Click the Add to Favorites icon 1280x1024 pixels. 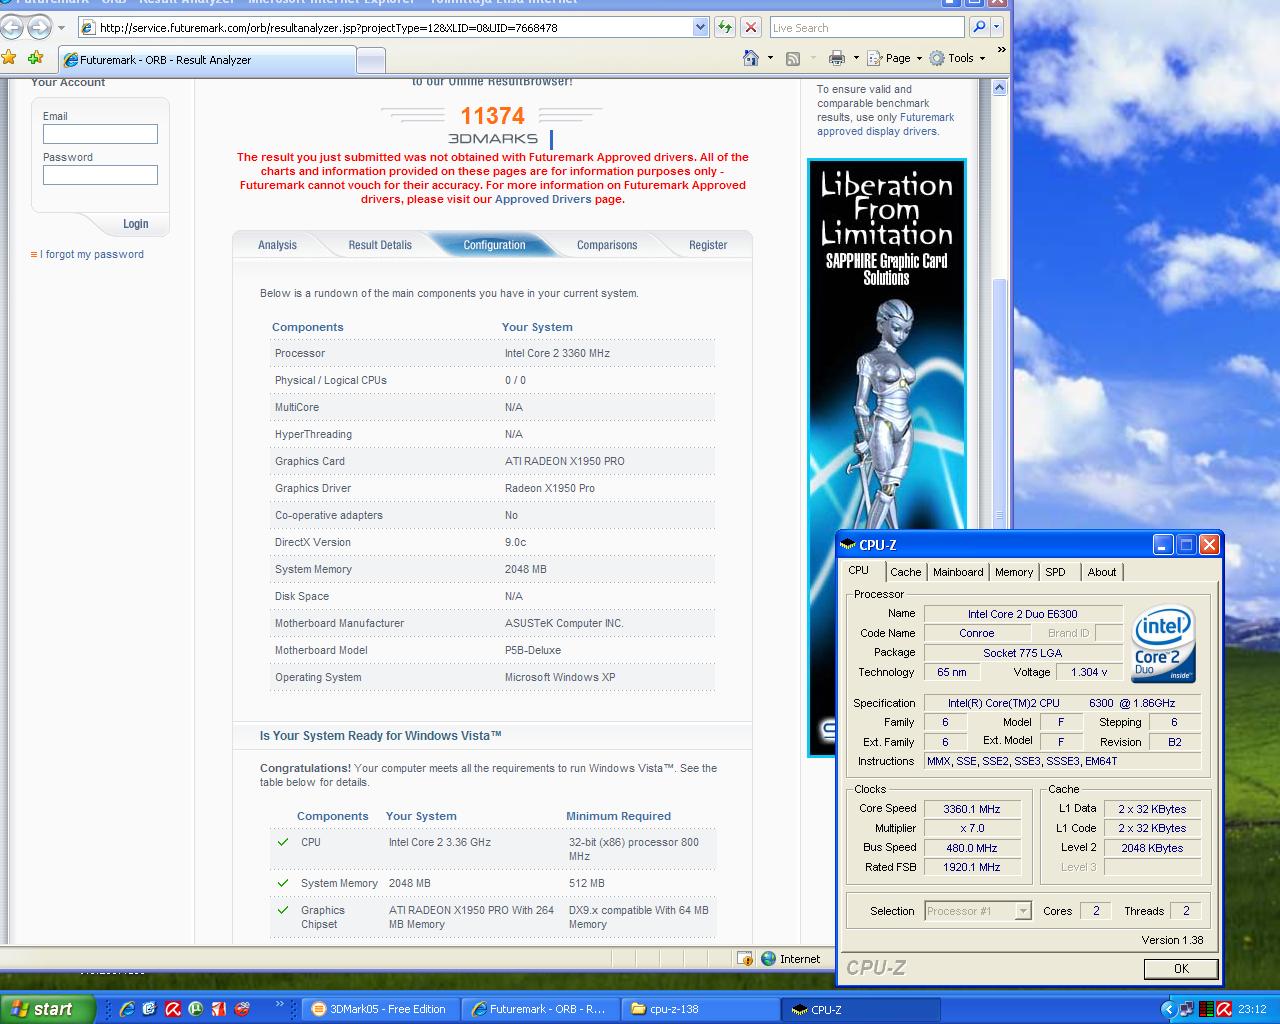point(36,58)
